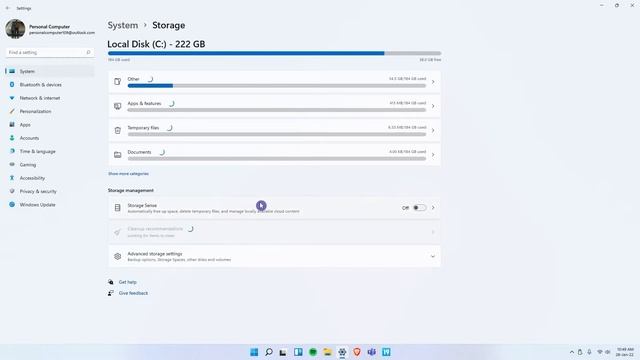
Task: Click the Other storage usage bar
Action: point(277,86)
